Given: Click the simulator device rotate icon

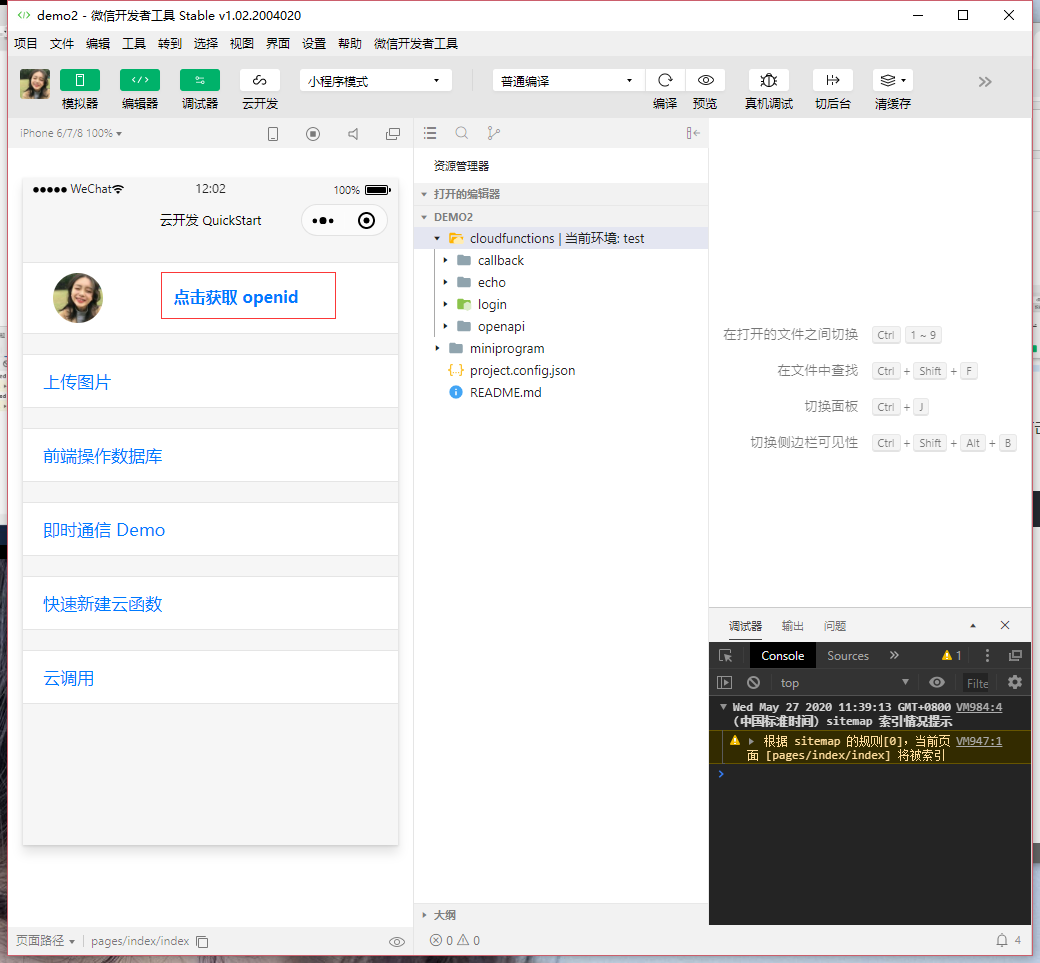Looking at the screenshot, I should 273,134.
